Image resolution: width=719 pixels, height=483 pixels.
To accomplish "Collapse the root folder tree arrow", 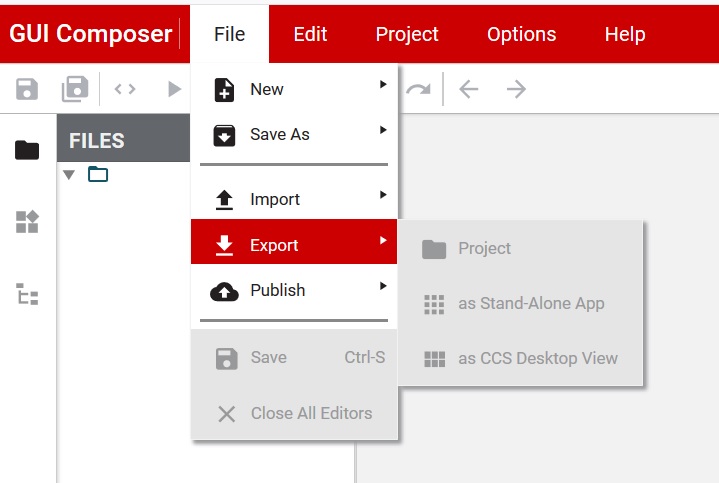I will (x=69, y=175).
